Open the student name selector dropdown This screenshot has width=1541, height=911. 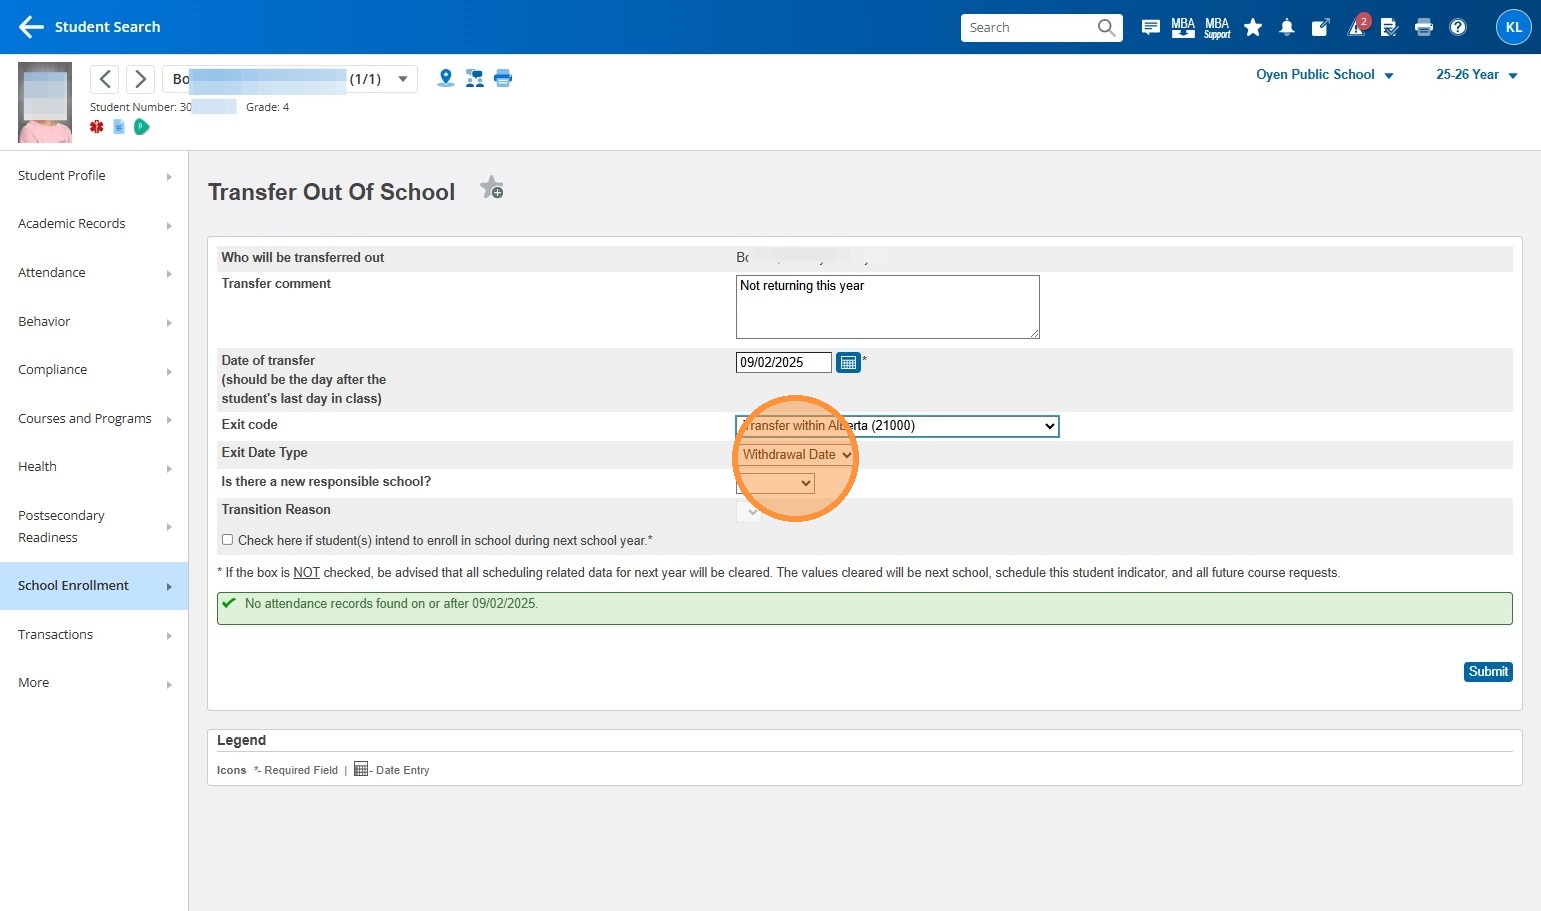coord(290,79)
